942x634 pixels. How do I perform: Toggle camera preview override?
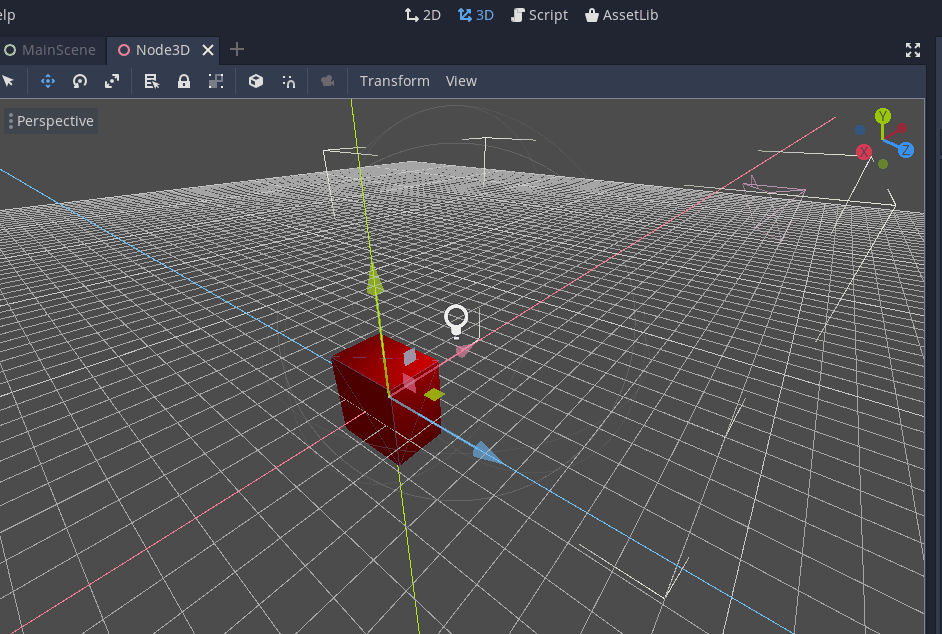[x=327, y=81]
